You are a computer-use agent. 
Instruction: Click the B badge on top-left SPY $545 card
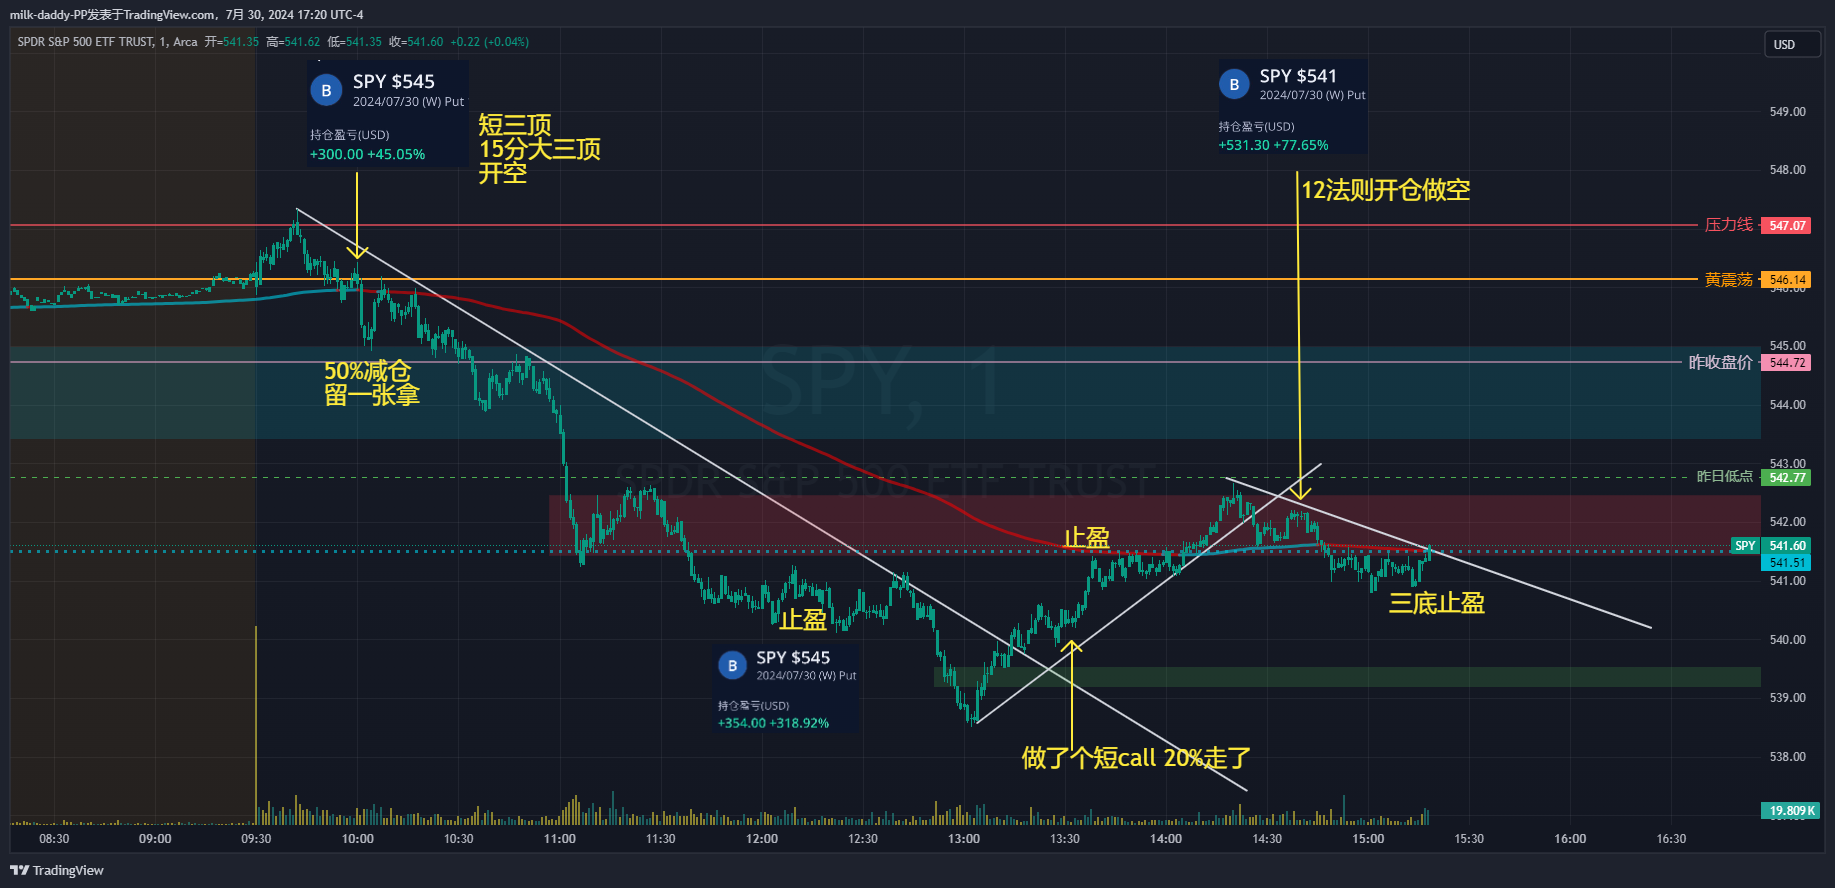coord(326,90)
